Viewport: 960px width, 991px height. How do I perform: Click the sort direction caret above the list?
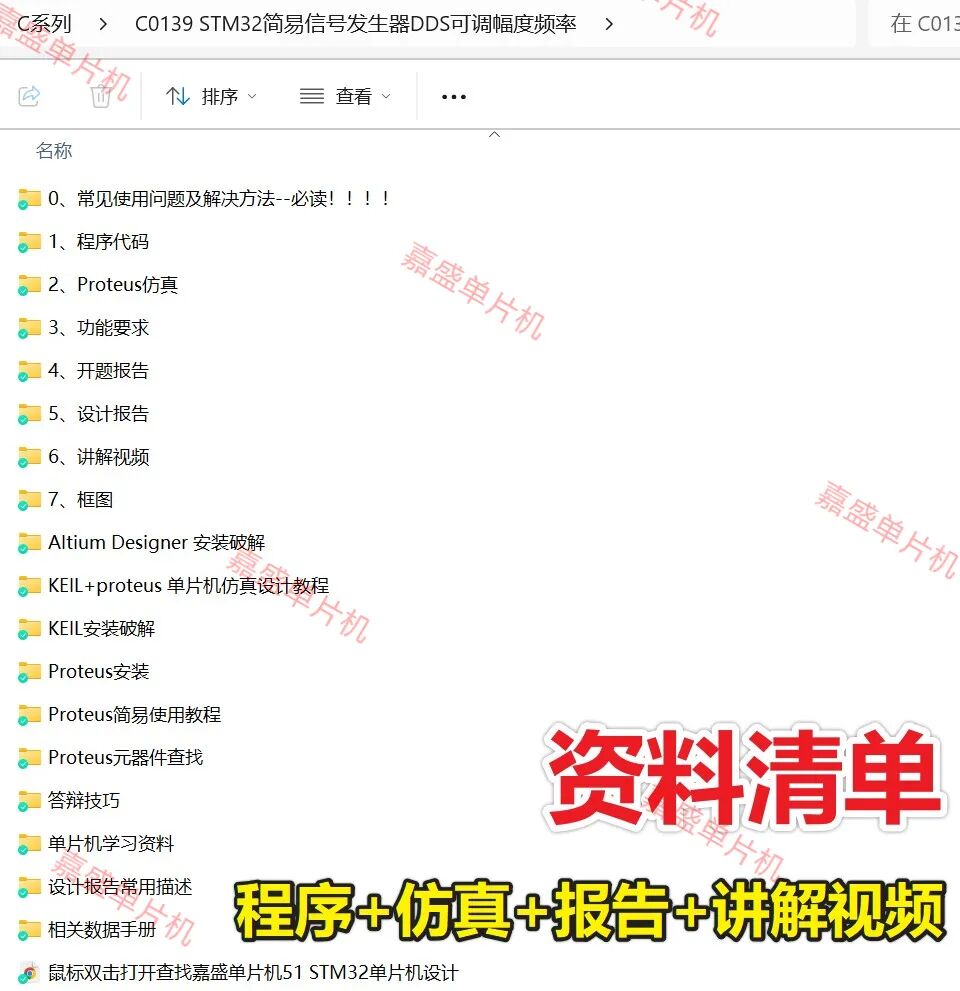495,134
